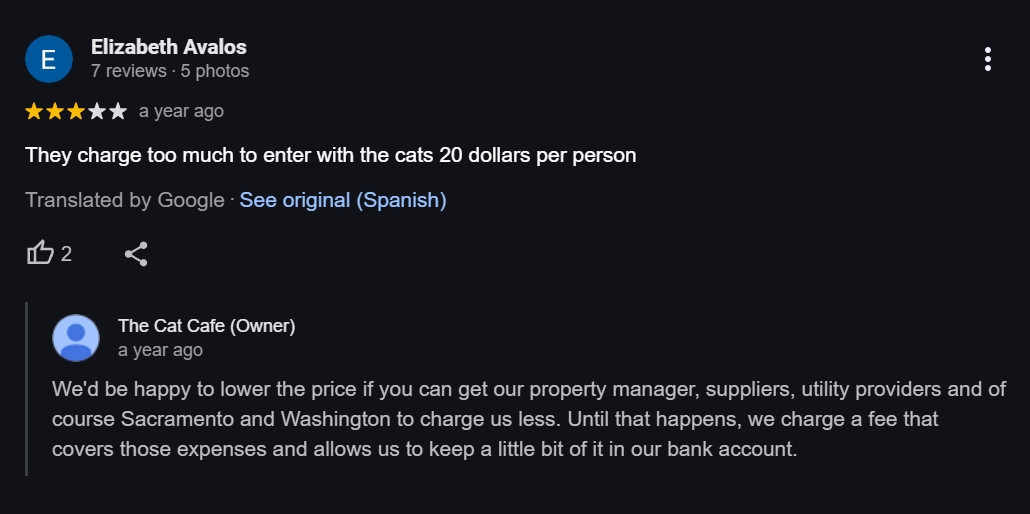The width and height of the screenshot is (1030, 514).
Task: Click "The Cat Cafe (Owner)" name
Action: (206, 326)
